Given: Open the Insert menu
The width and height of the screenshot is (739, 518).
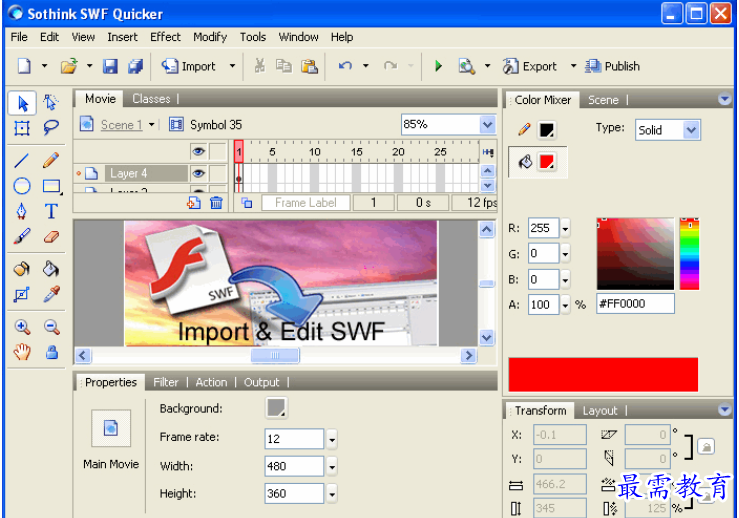Looking at the screenshot, I should [123, 37].
